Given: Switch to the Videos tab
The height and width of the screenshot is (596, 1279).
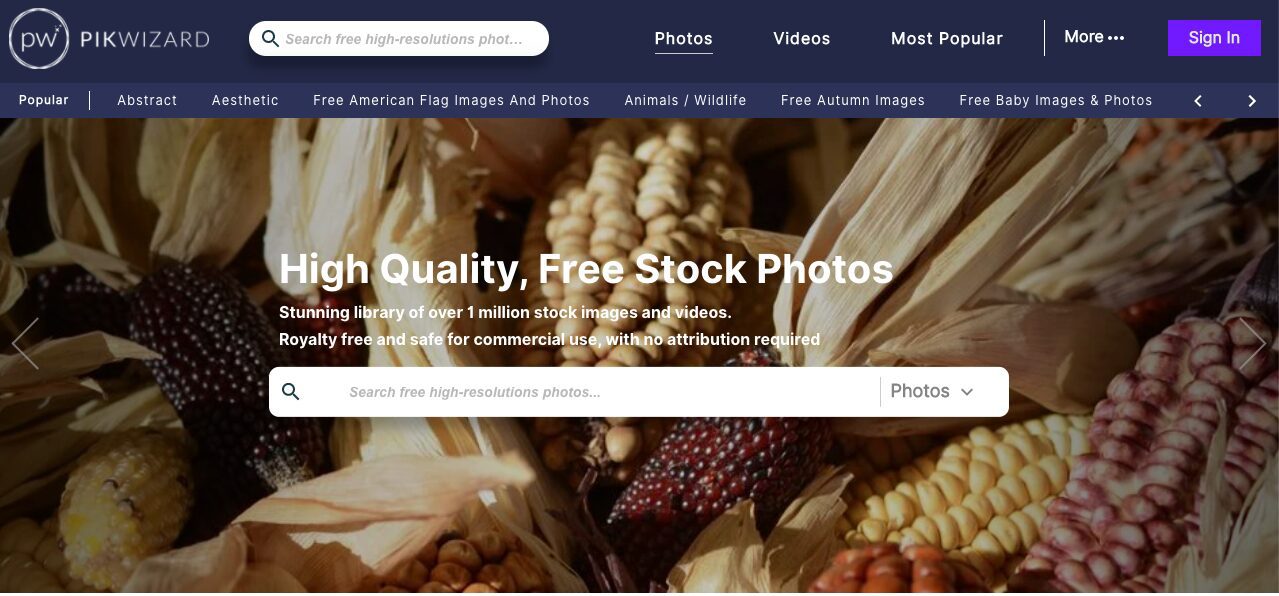Looking at the screenshot, I should pos(802,39).
